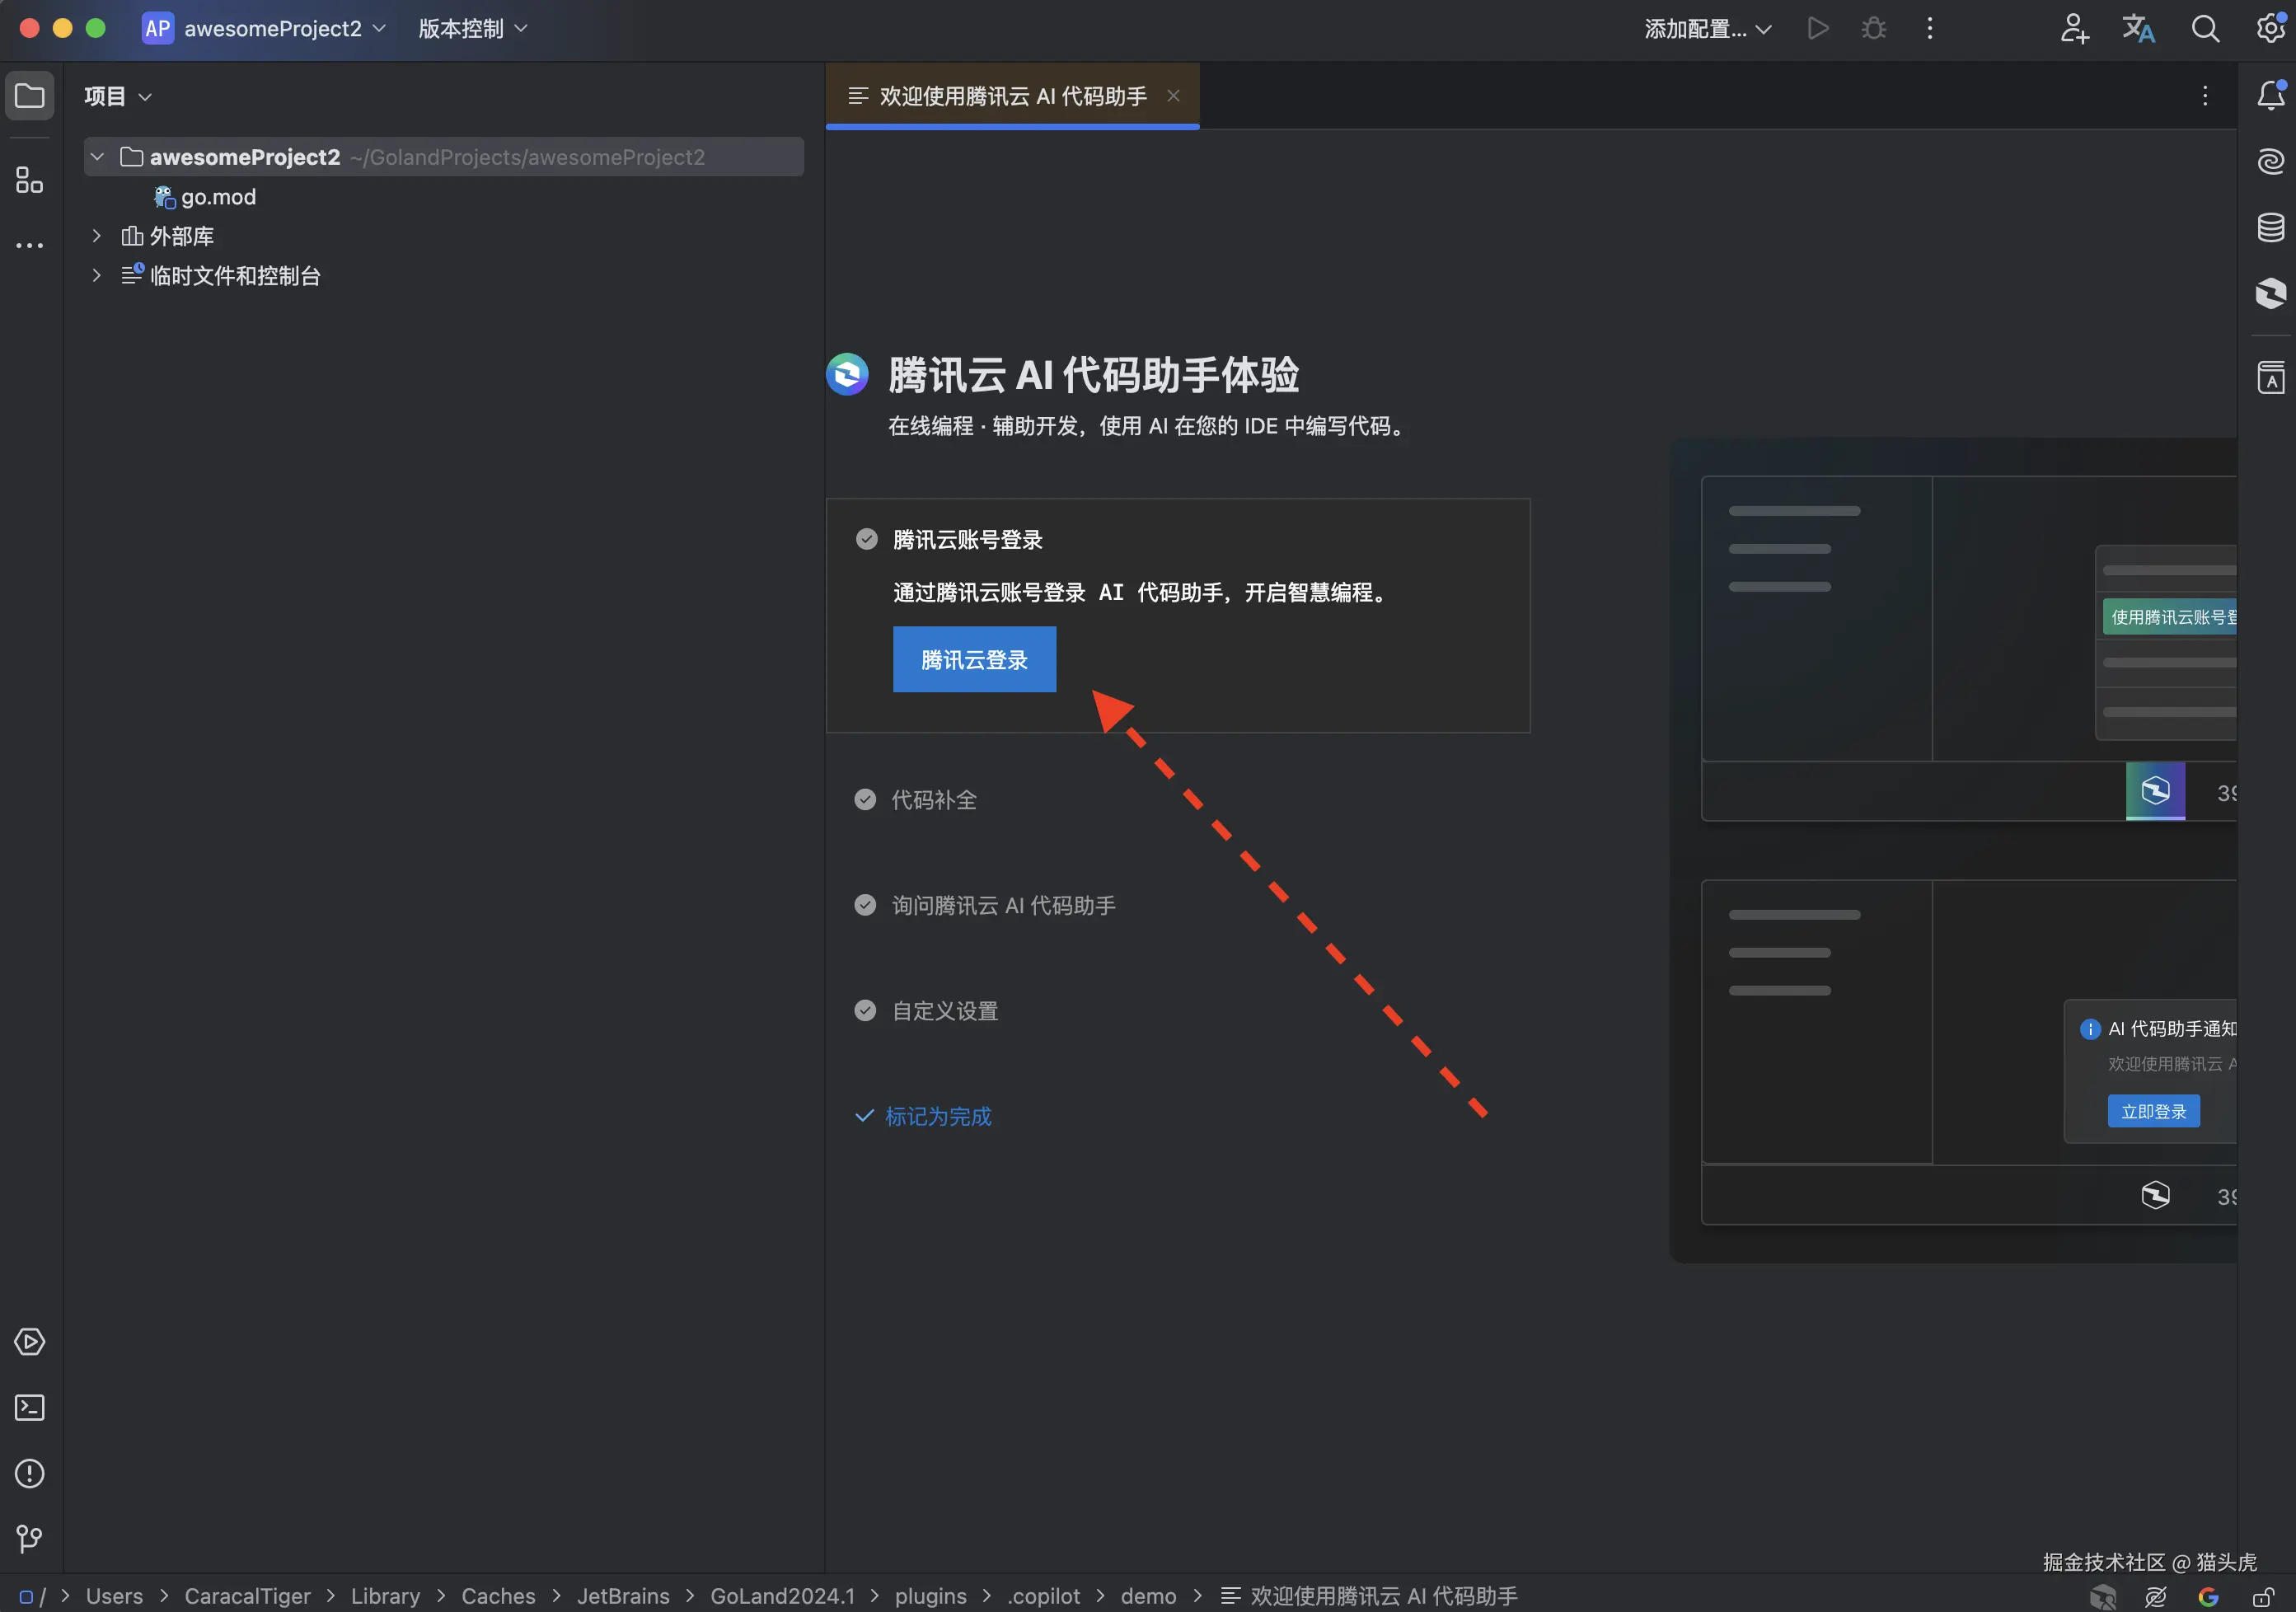The image size is (2296, 1612).
Task: Close the 欢迎使用腾讯云 AI 代码助手 tab
Action: click(1174, 96)
